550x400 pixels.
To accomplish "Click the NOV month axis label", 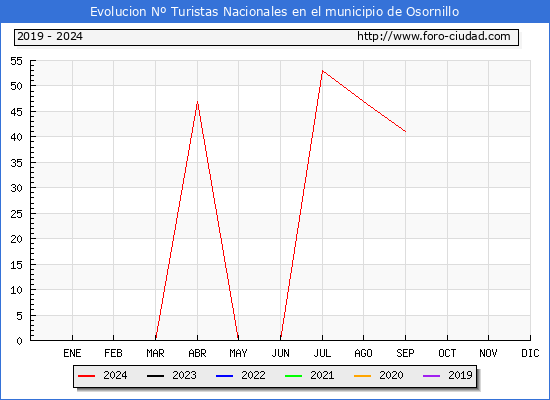I will [x=488, y=353].
